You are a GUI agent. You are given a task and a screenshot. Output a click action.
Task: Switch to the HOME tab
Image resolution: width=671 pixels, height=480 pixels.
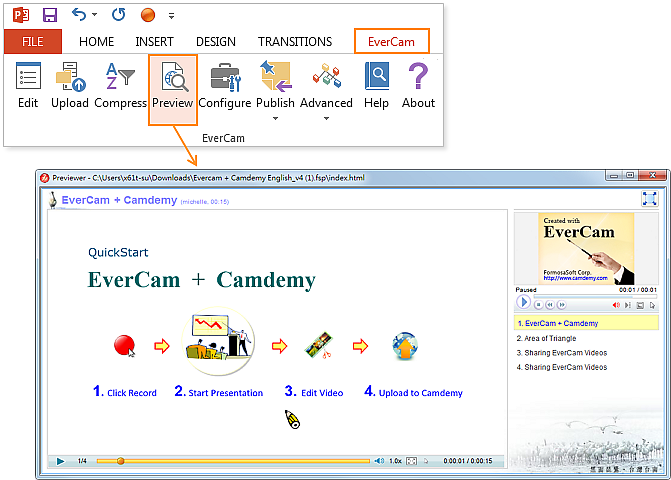coord(97,41)
